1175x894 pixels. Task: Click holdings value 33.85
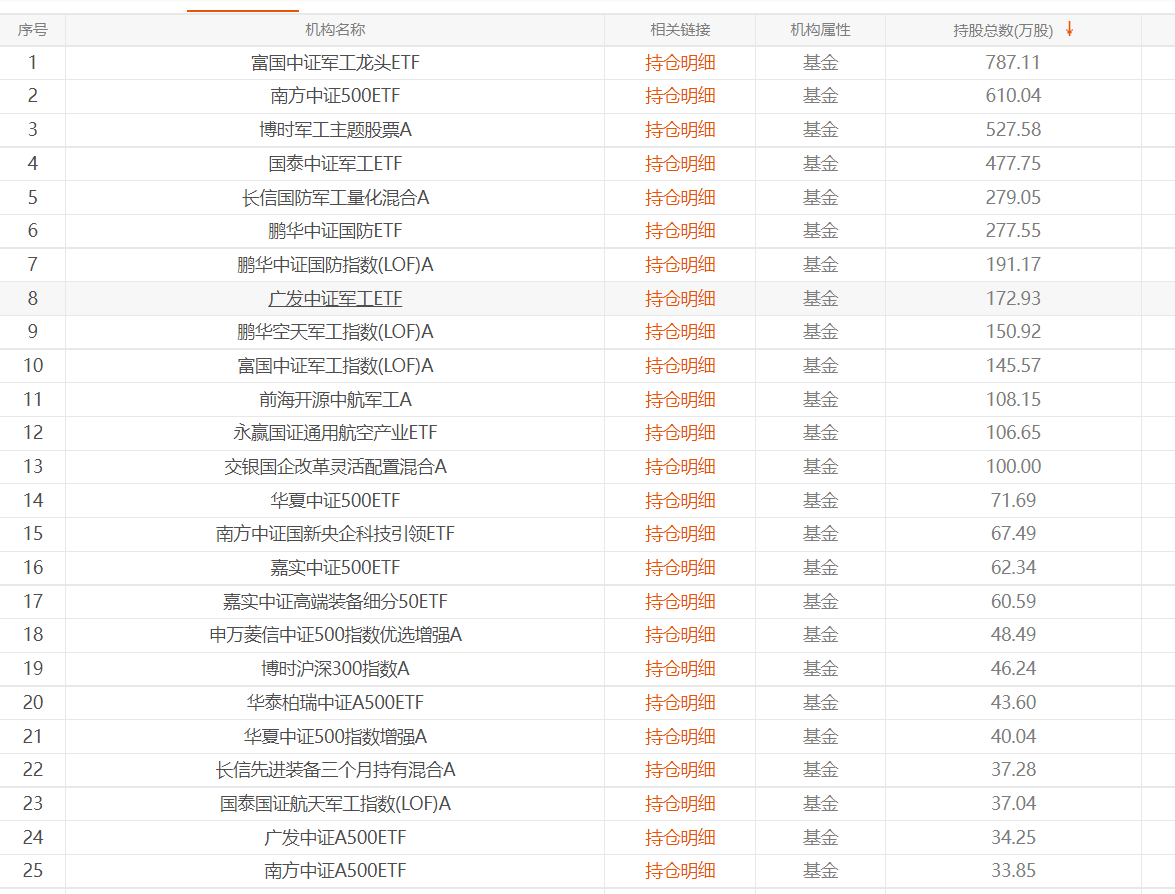pyautogui.click(x=1013, y=871)
